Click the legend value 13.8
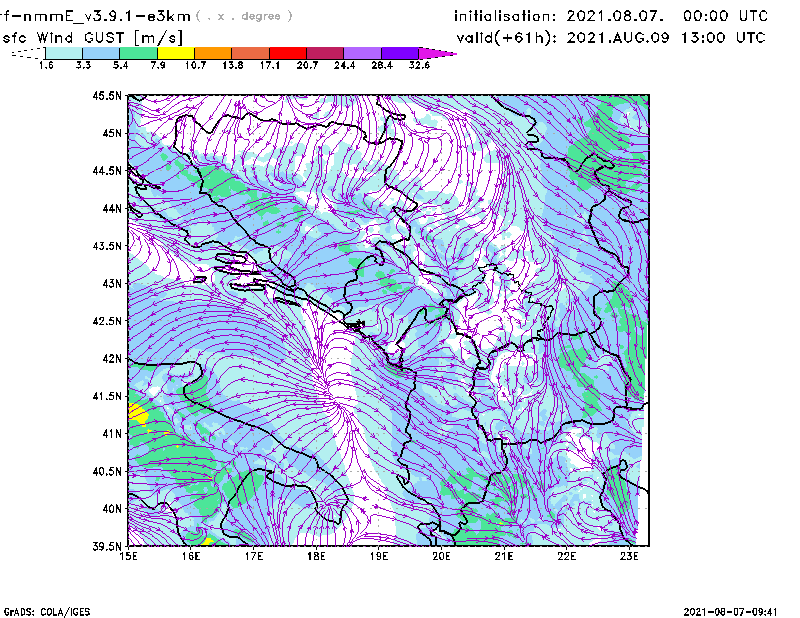Screen dimensions: 800x618 [x=233, y=65]
